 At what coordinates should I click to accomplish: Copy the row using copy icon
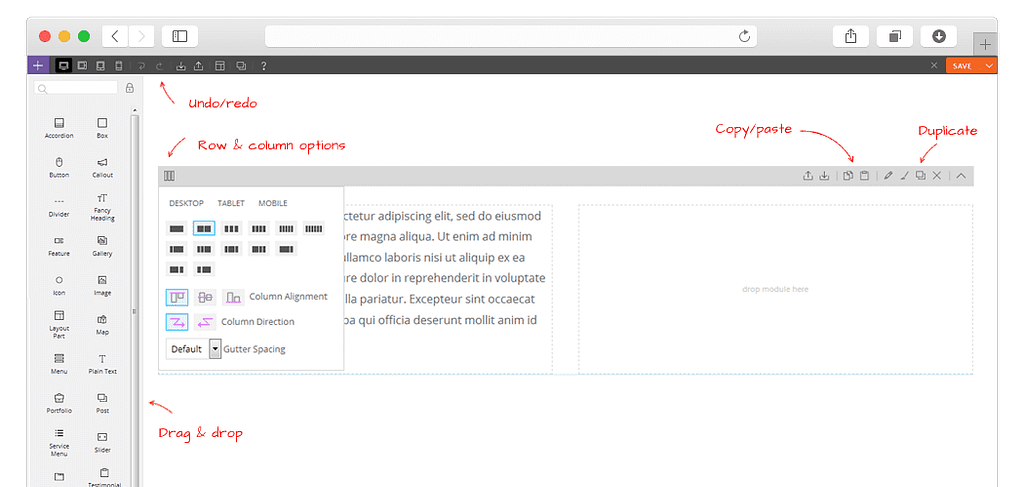848,176
